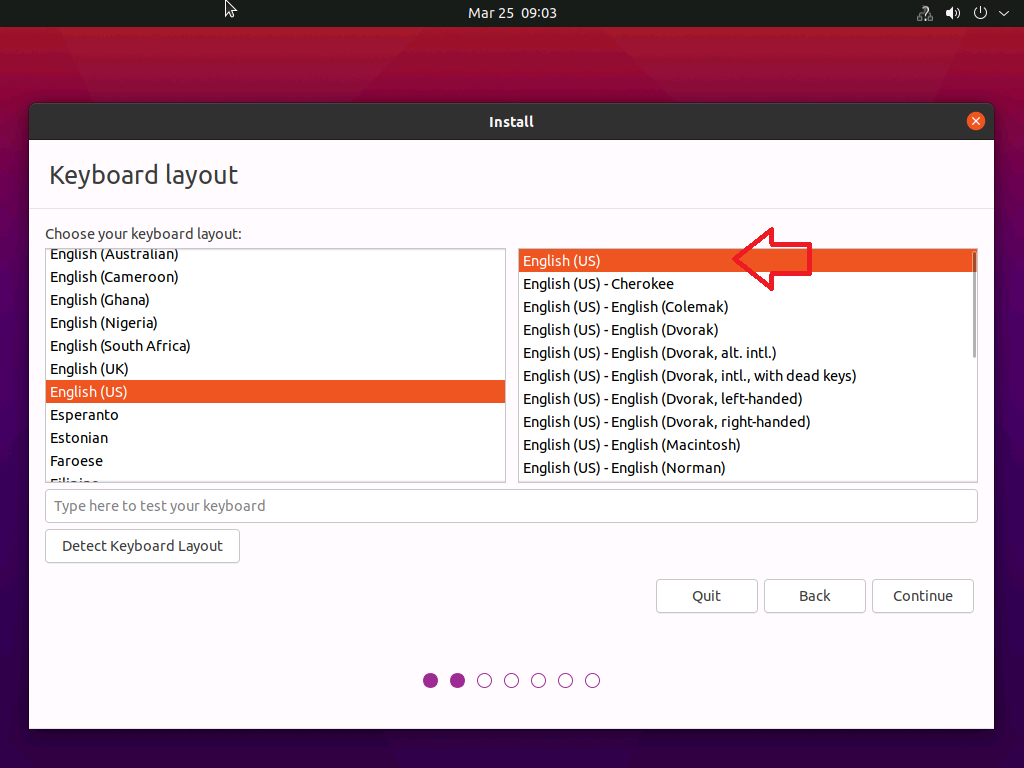Click the keyboard test input field
The image size is (1024, 768).
click(x=510, y=506)
